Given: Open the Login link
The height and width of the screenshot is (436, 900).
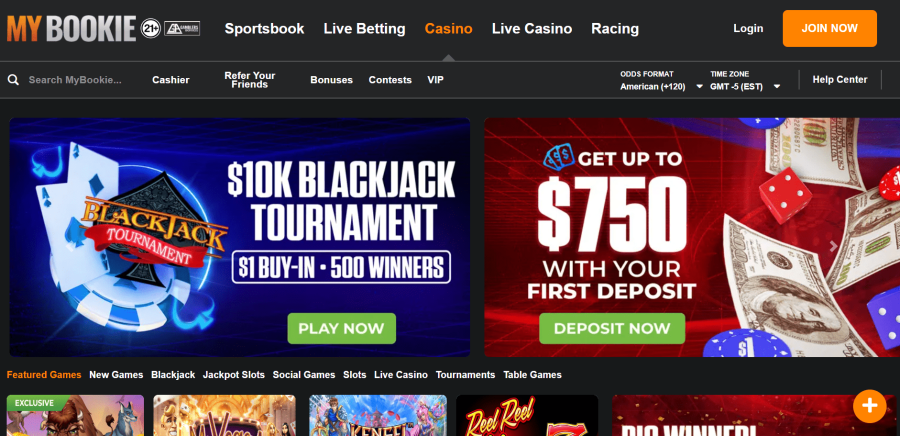Looking at the screenshot, I should 748,28.
